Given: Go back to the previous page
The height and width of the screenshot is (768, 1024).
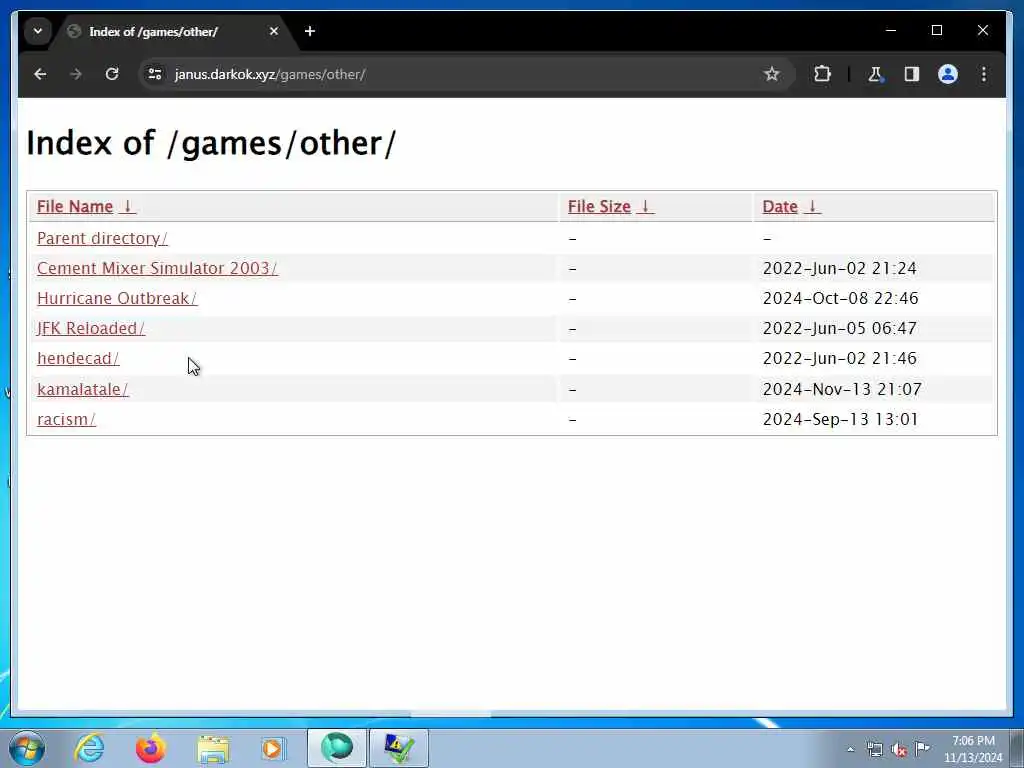Looking at the screenshot, I should [40, 74].
